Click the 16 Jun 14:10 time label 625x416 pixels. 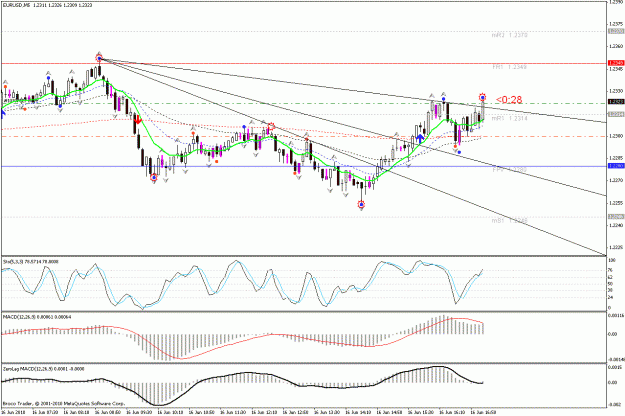click(358, 413)
